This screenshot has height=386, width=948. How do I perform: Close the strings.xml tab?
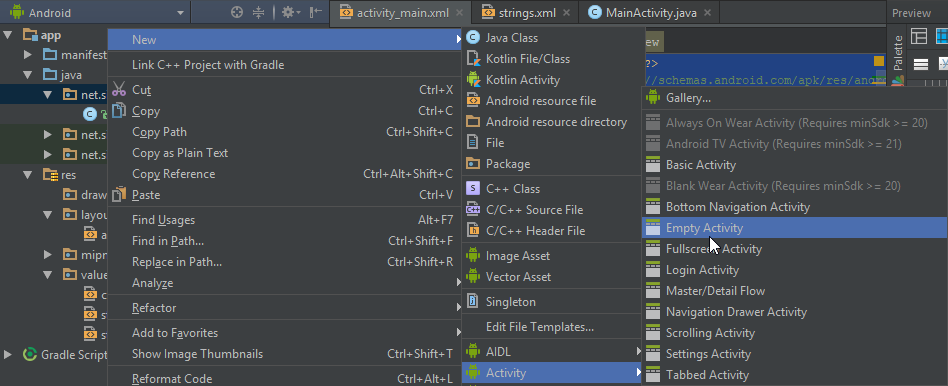coord(566,13)
